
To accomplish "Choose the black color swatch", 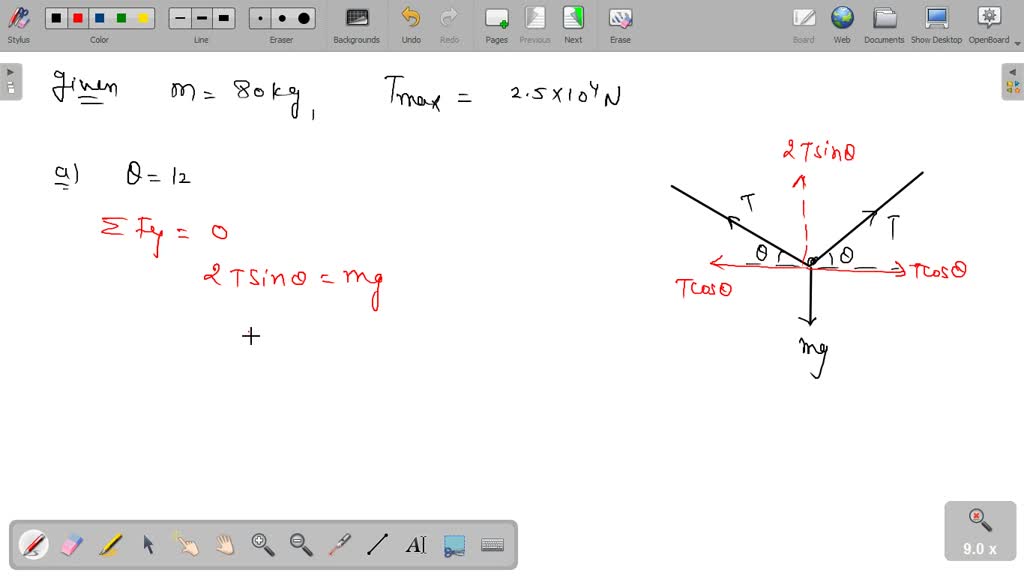I will 56,18.
